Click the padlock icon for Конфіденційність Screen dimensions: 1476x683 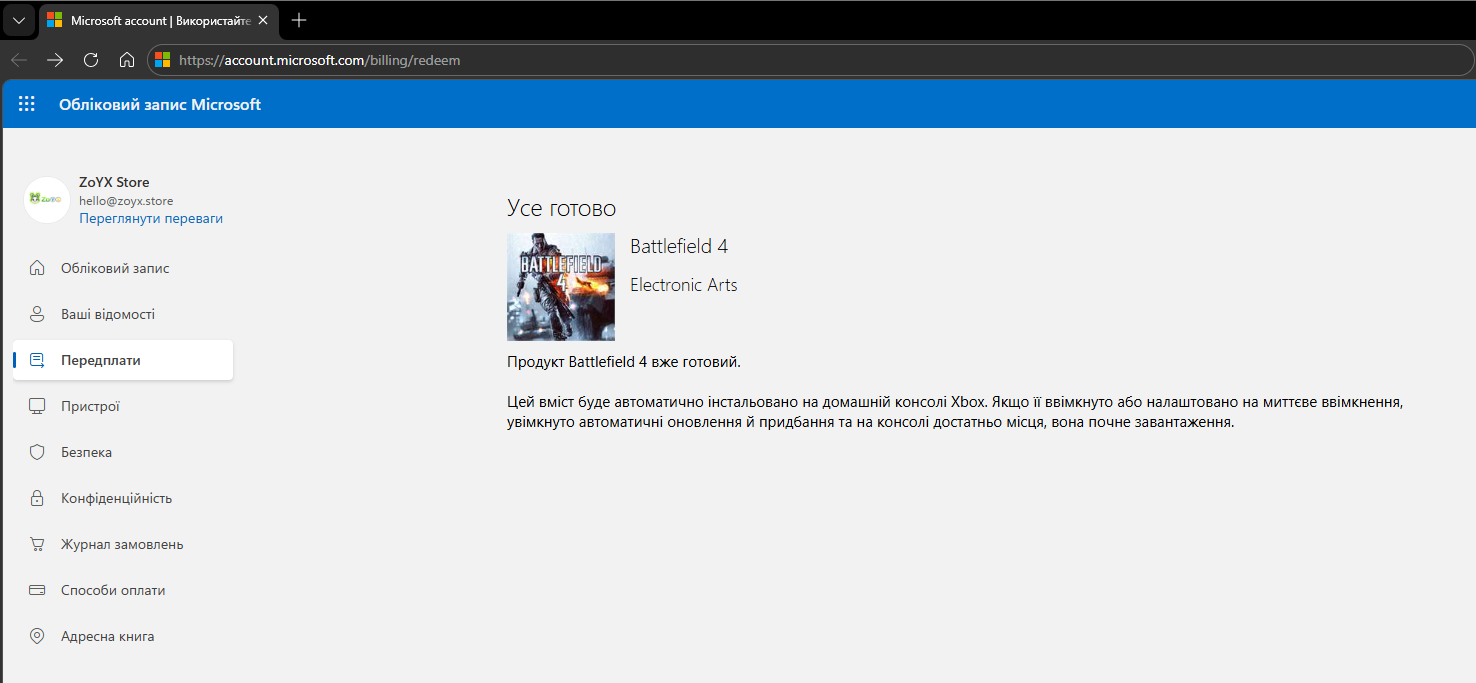pyautogui.click(x=37, y=498)
